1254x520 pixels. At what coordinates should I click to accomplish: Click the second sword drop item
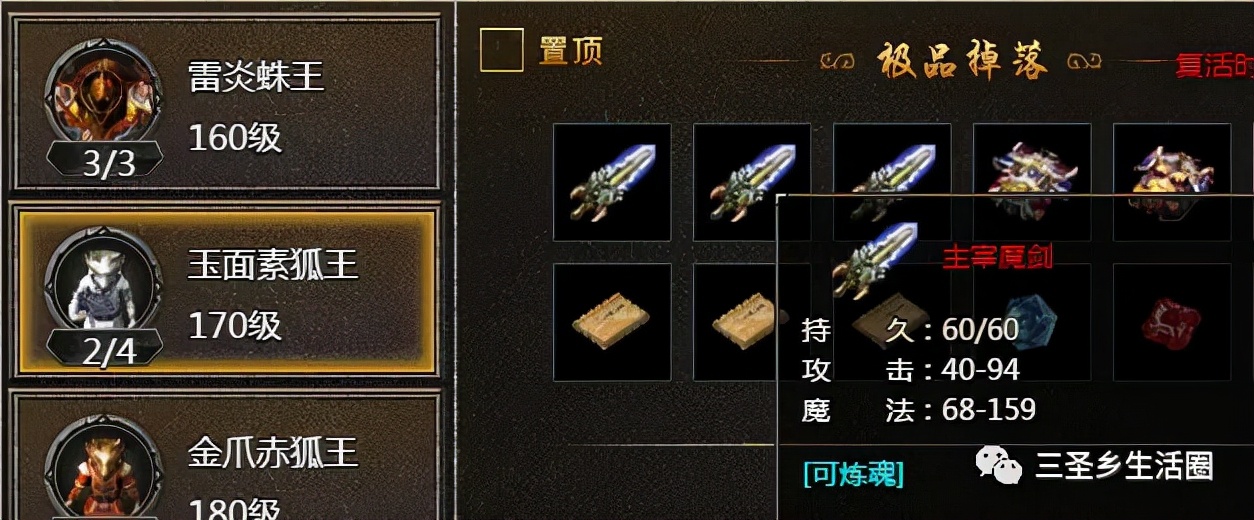(x=752, y=182)
